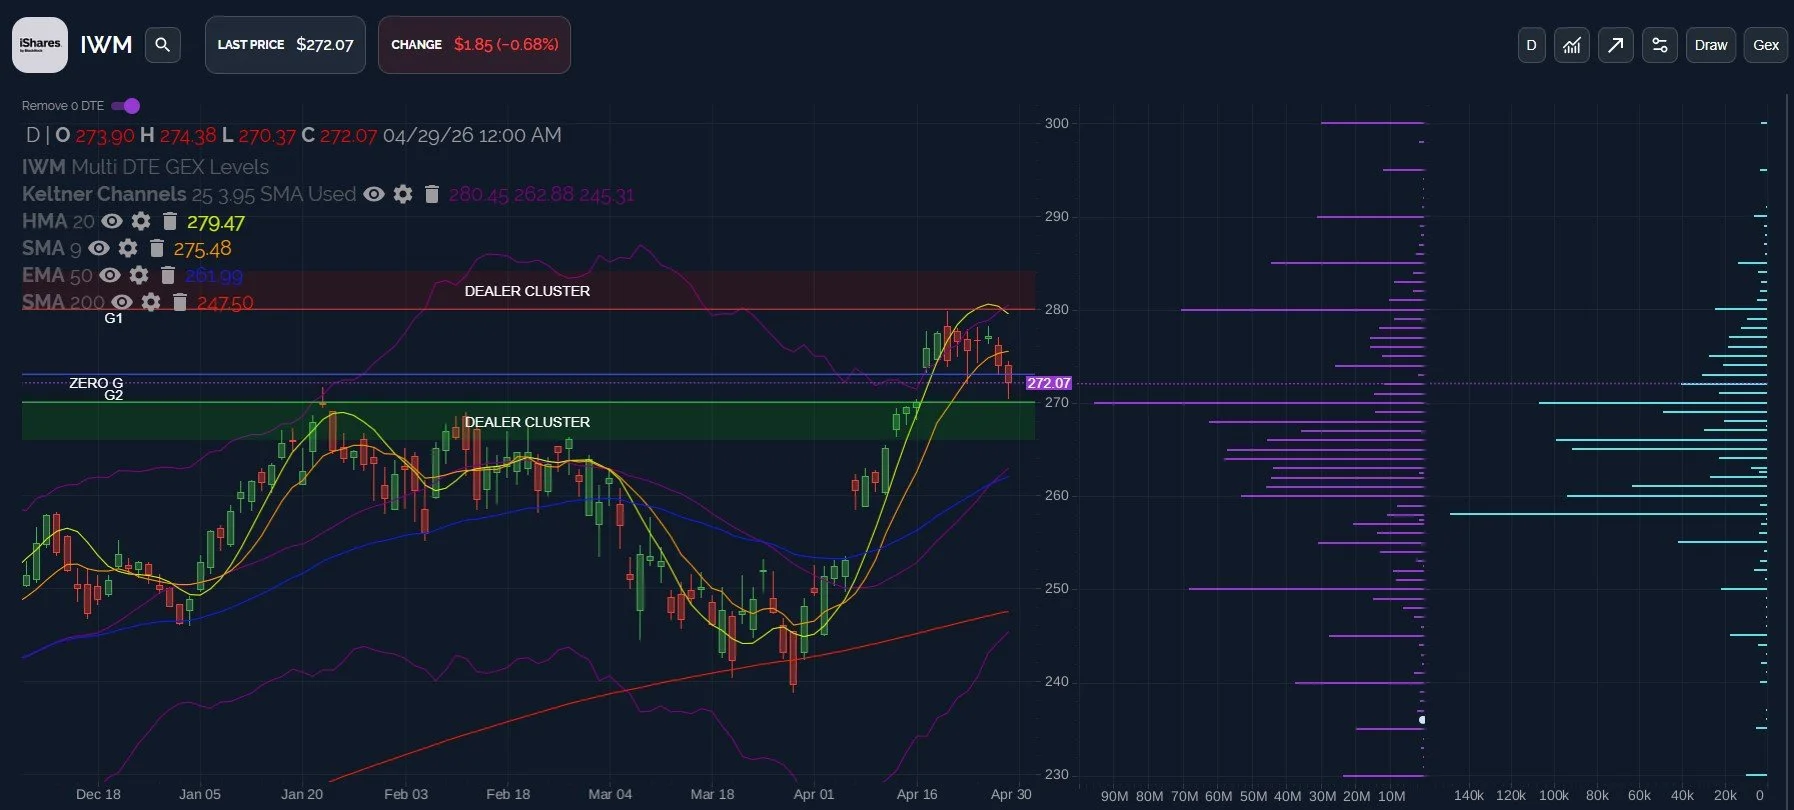Screen dimensions: 1794x810
Task: Click the IWM ticker symbol
Action: coord(106,45)
